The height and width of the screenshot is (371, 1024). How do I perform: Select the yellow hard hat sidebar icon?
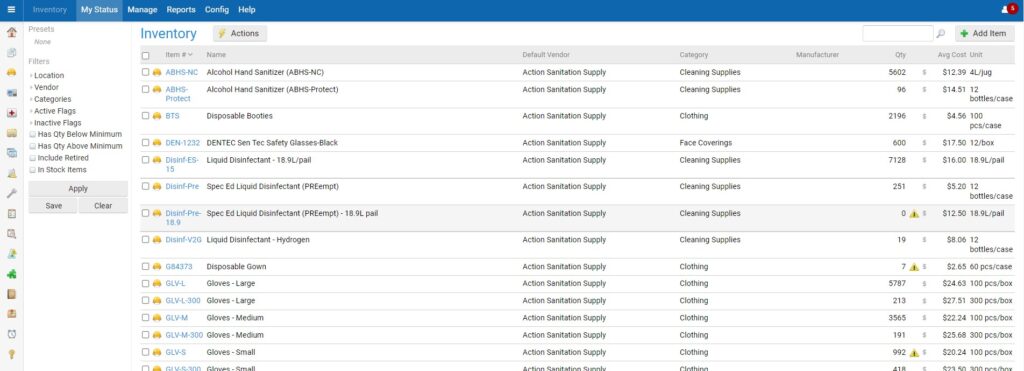(x=11, y=73)
